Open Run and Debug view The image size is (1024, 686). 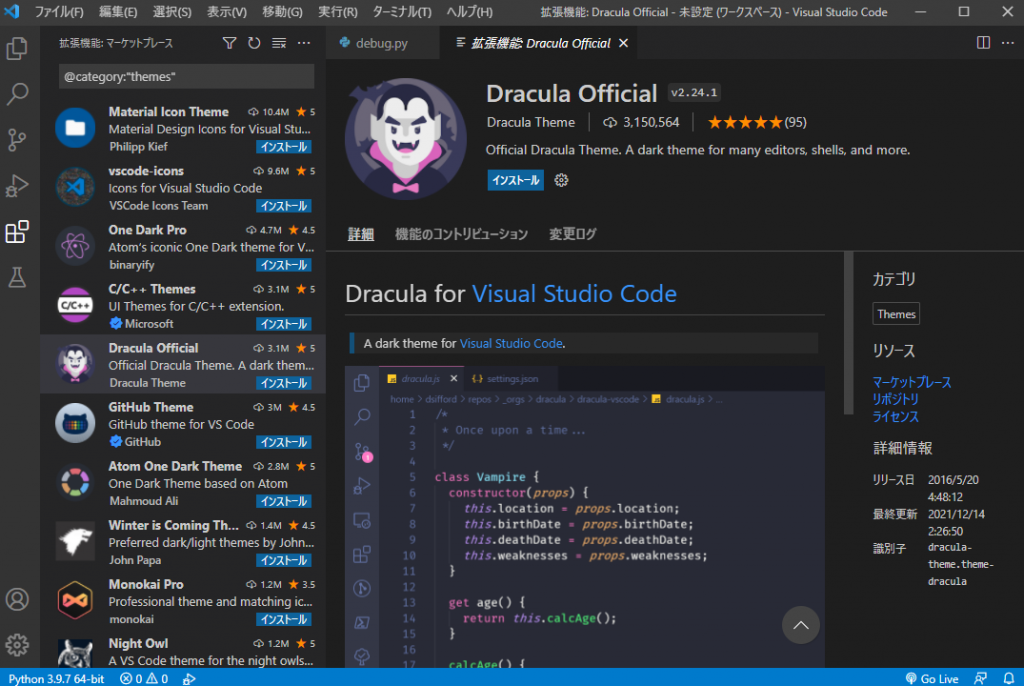click(x=17, y=186)
